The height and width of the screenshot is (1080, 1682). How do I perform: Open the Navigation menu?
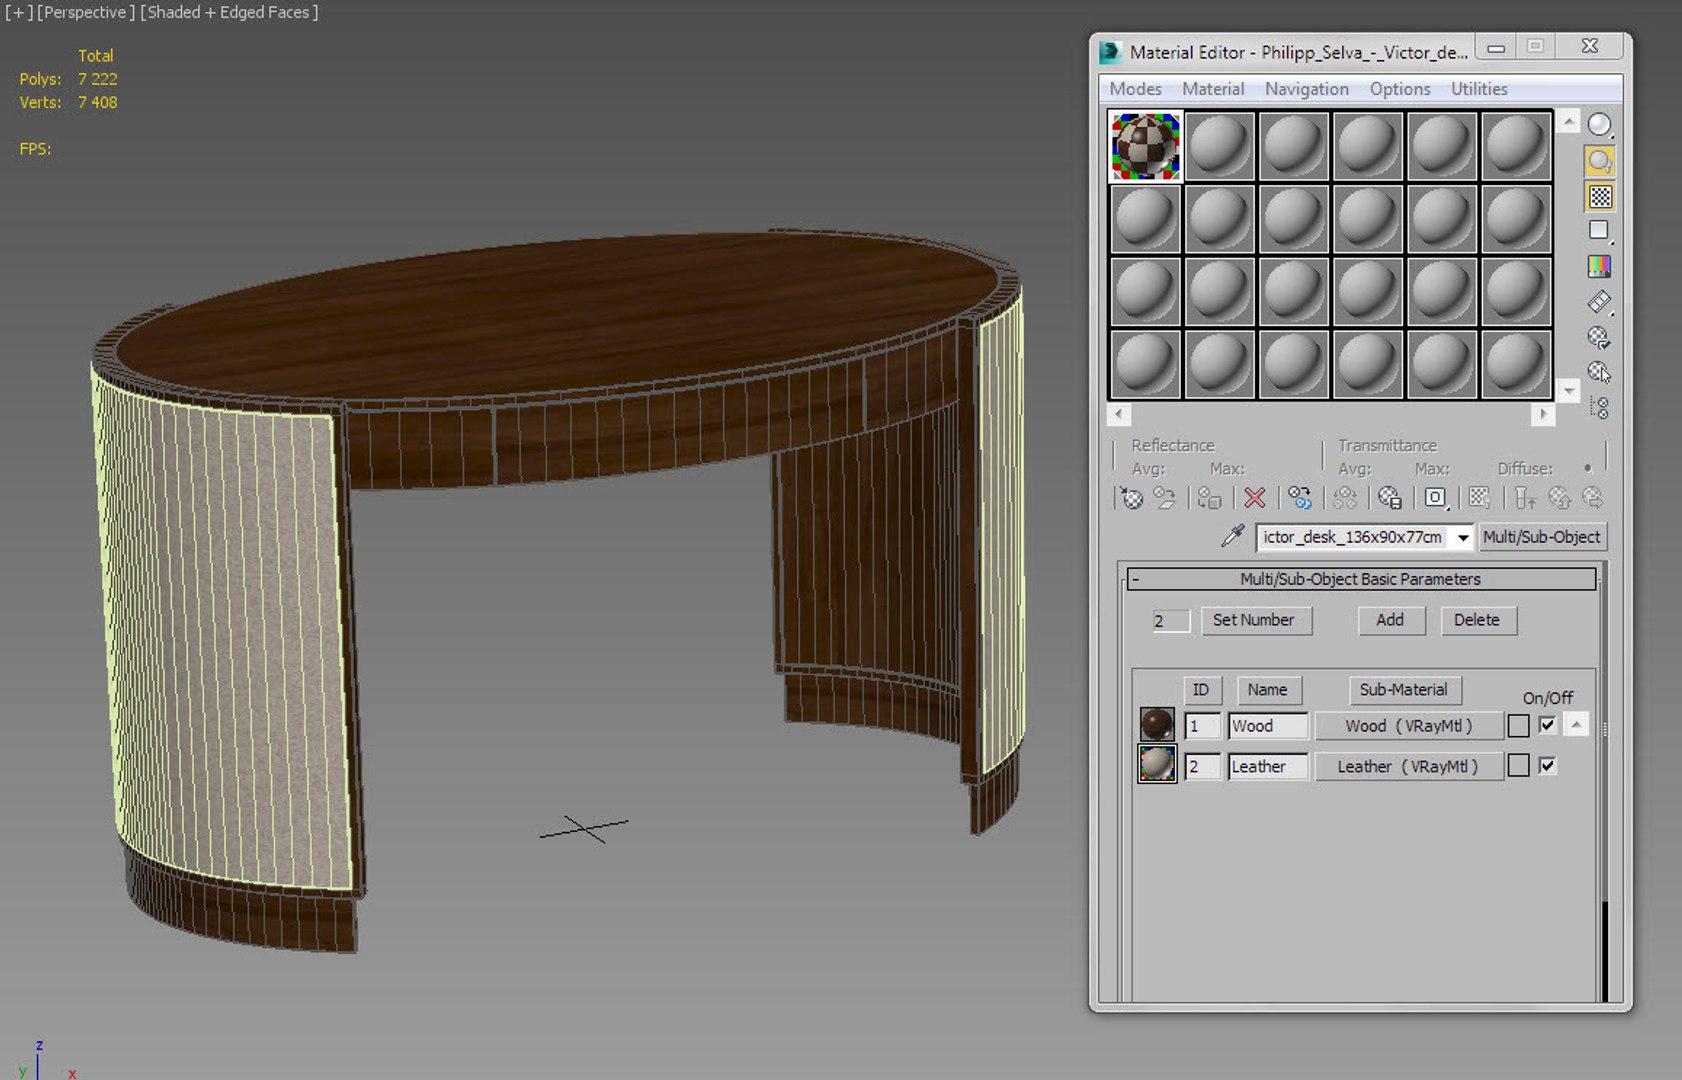(1306, 89)
